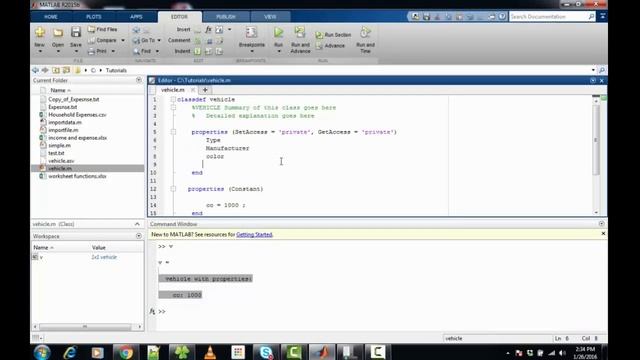Click the editor vertical scrollbar
640x360 pixels.
point(596,140)
